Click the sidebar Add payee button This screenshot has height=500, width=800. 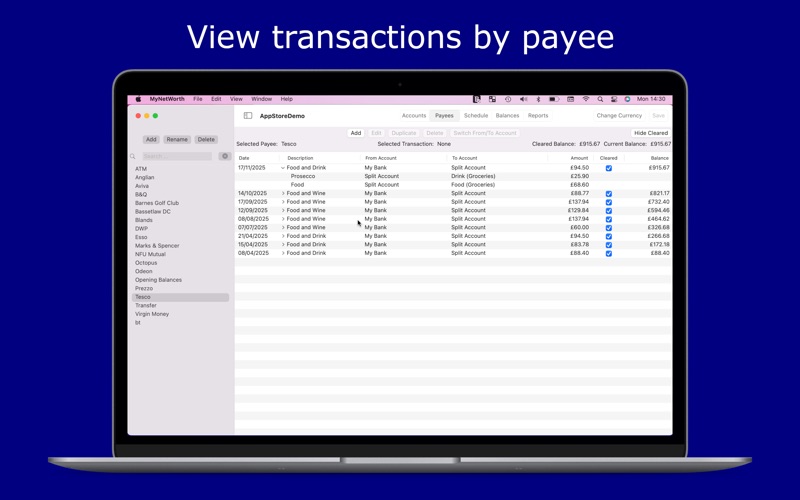[x=151, y=140]
